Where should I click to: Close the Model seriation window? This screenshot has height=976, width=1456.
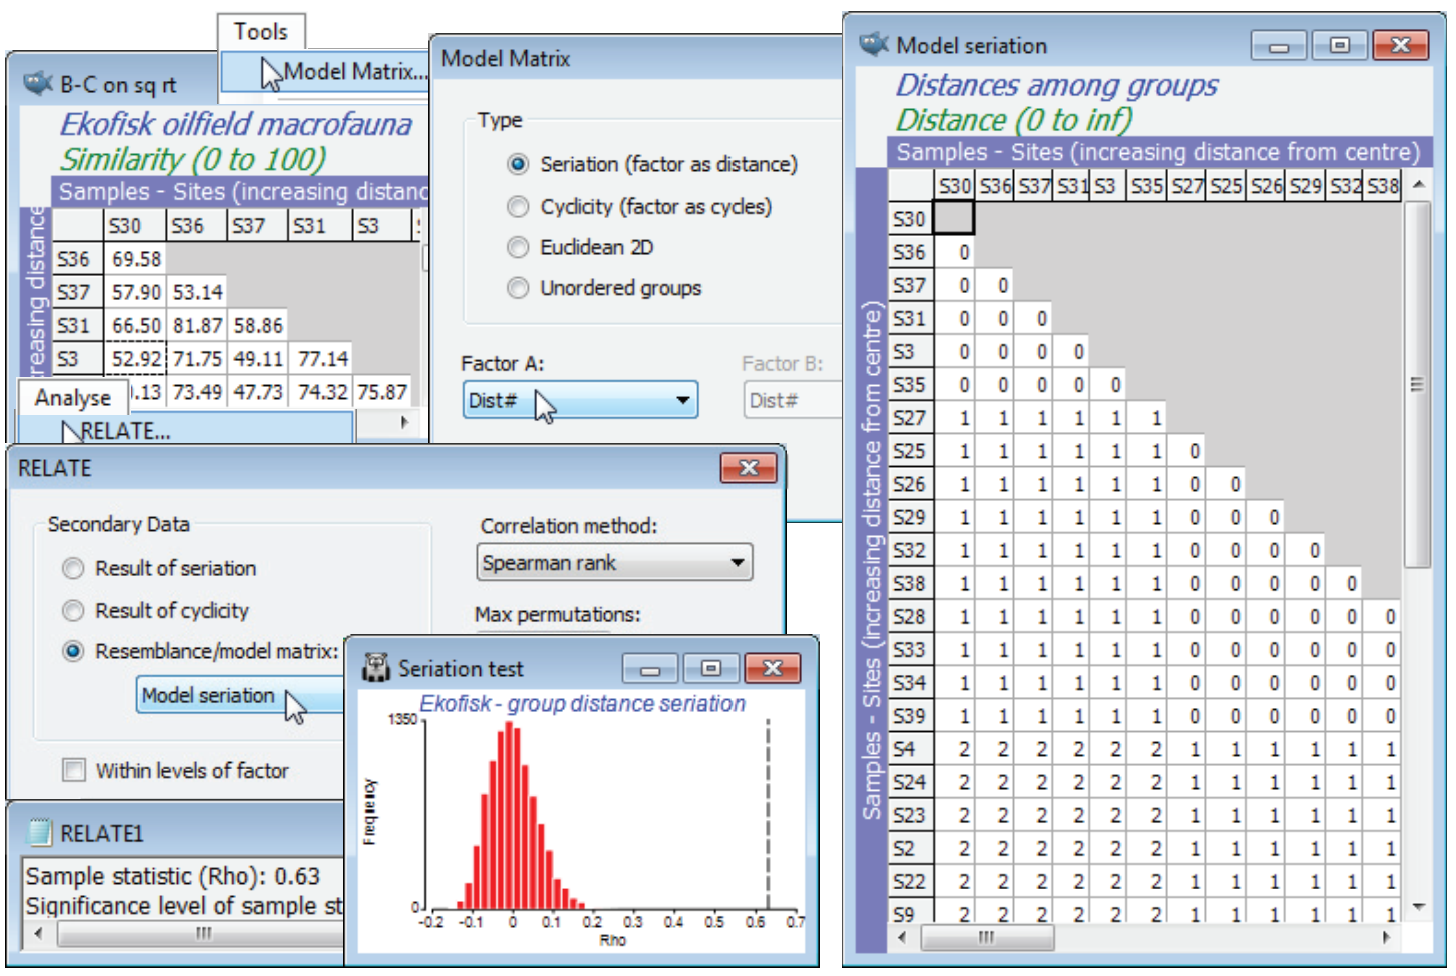pyautogui.click(x=1401, y=45)
